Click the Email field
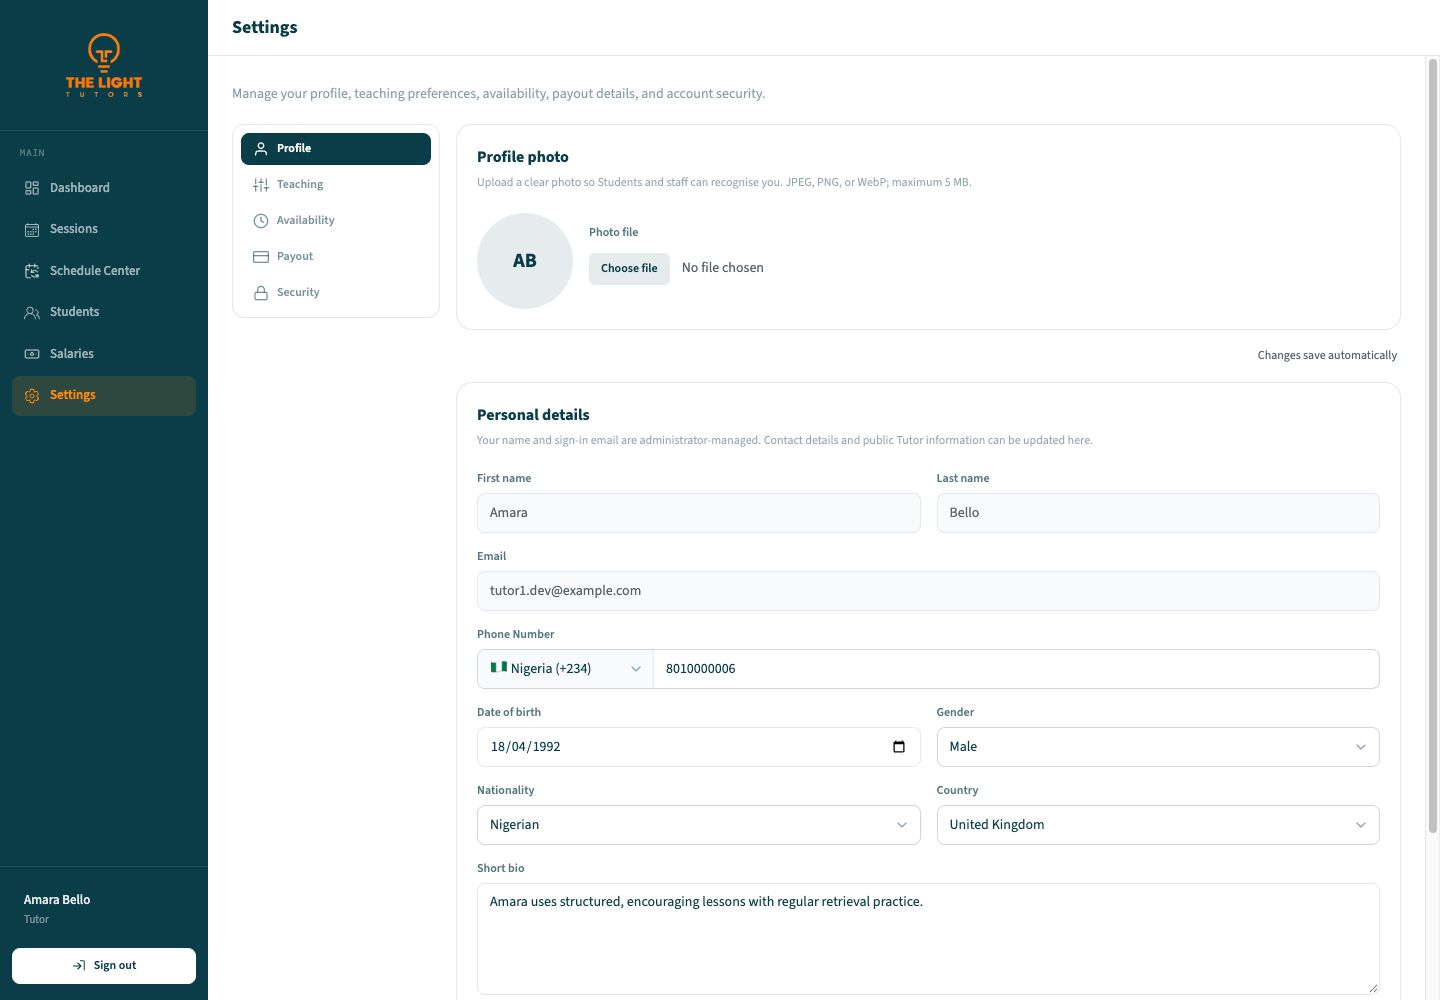Image resolution: width=1440 pixels, height=1000 pixels. point(928,591)
